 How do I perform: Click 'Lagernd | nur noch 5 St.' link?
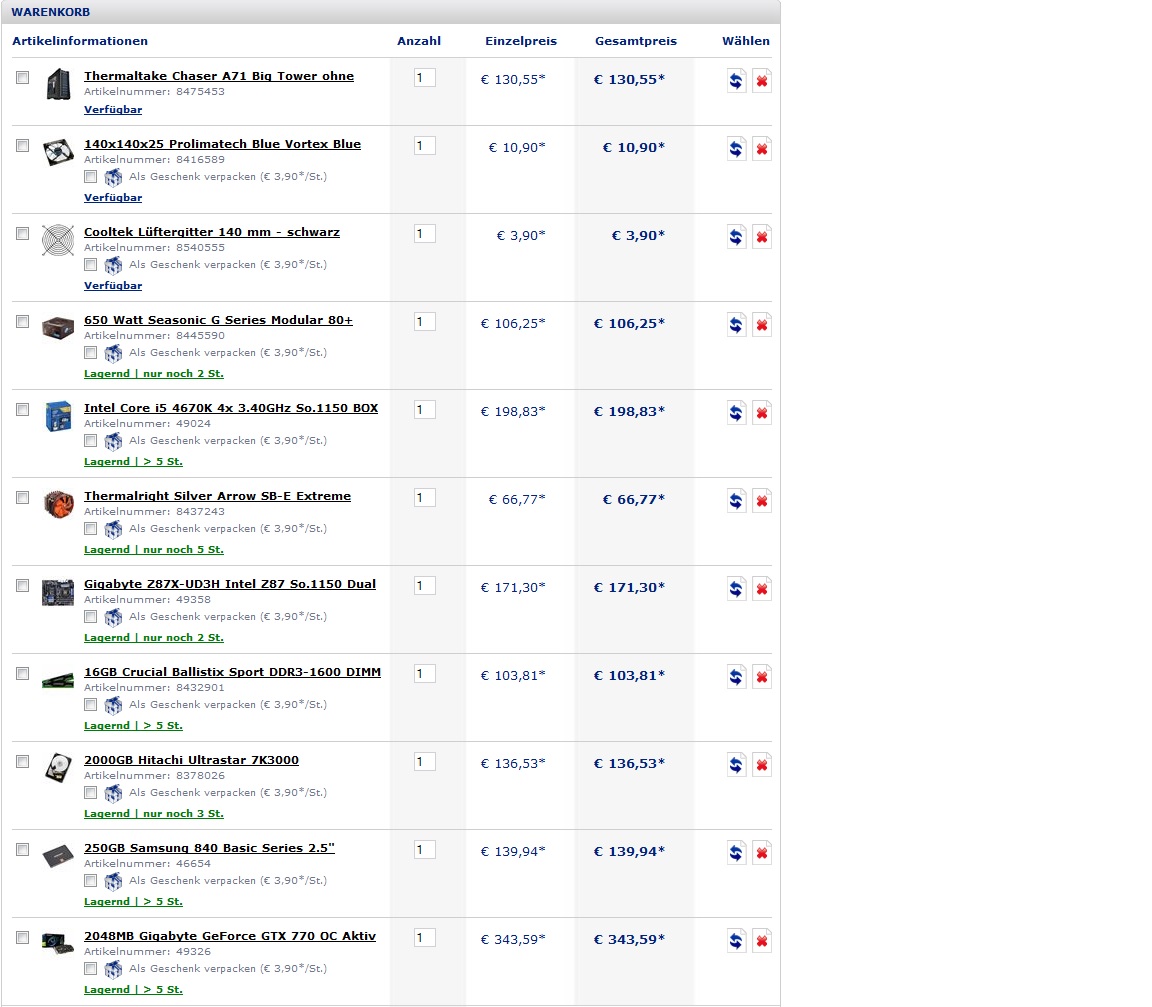pyautogui.click(x=154, y=549)
